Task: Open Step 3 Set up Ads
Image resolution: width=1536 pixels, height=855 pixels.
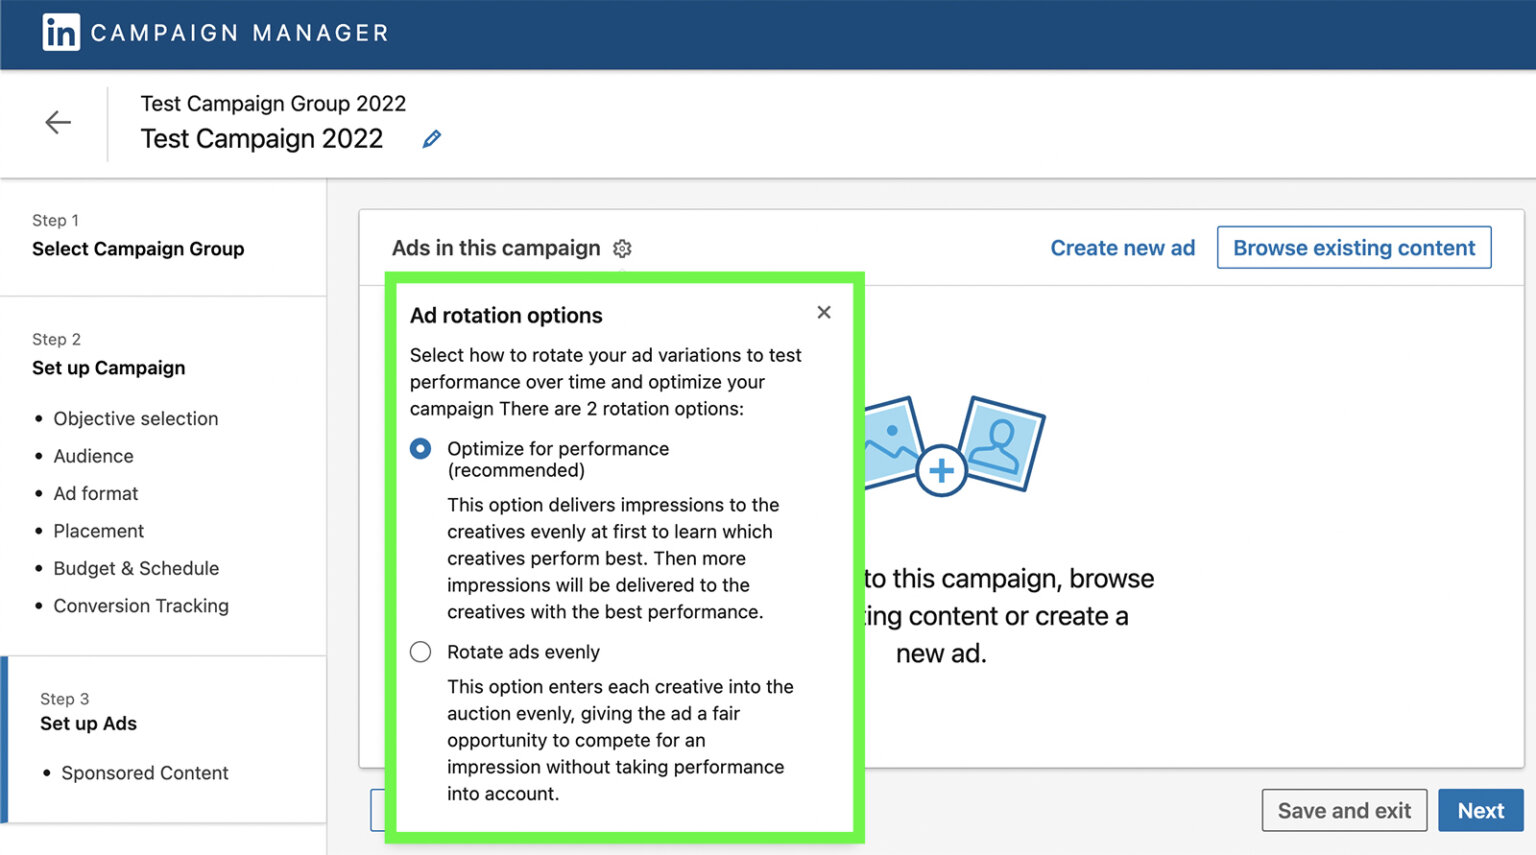Action: (88, 711)
